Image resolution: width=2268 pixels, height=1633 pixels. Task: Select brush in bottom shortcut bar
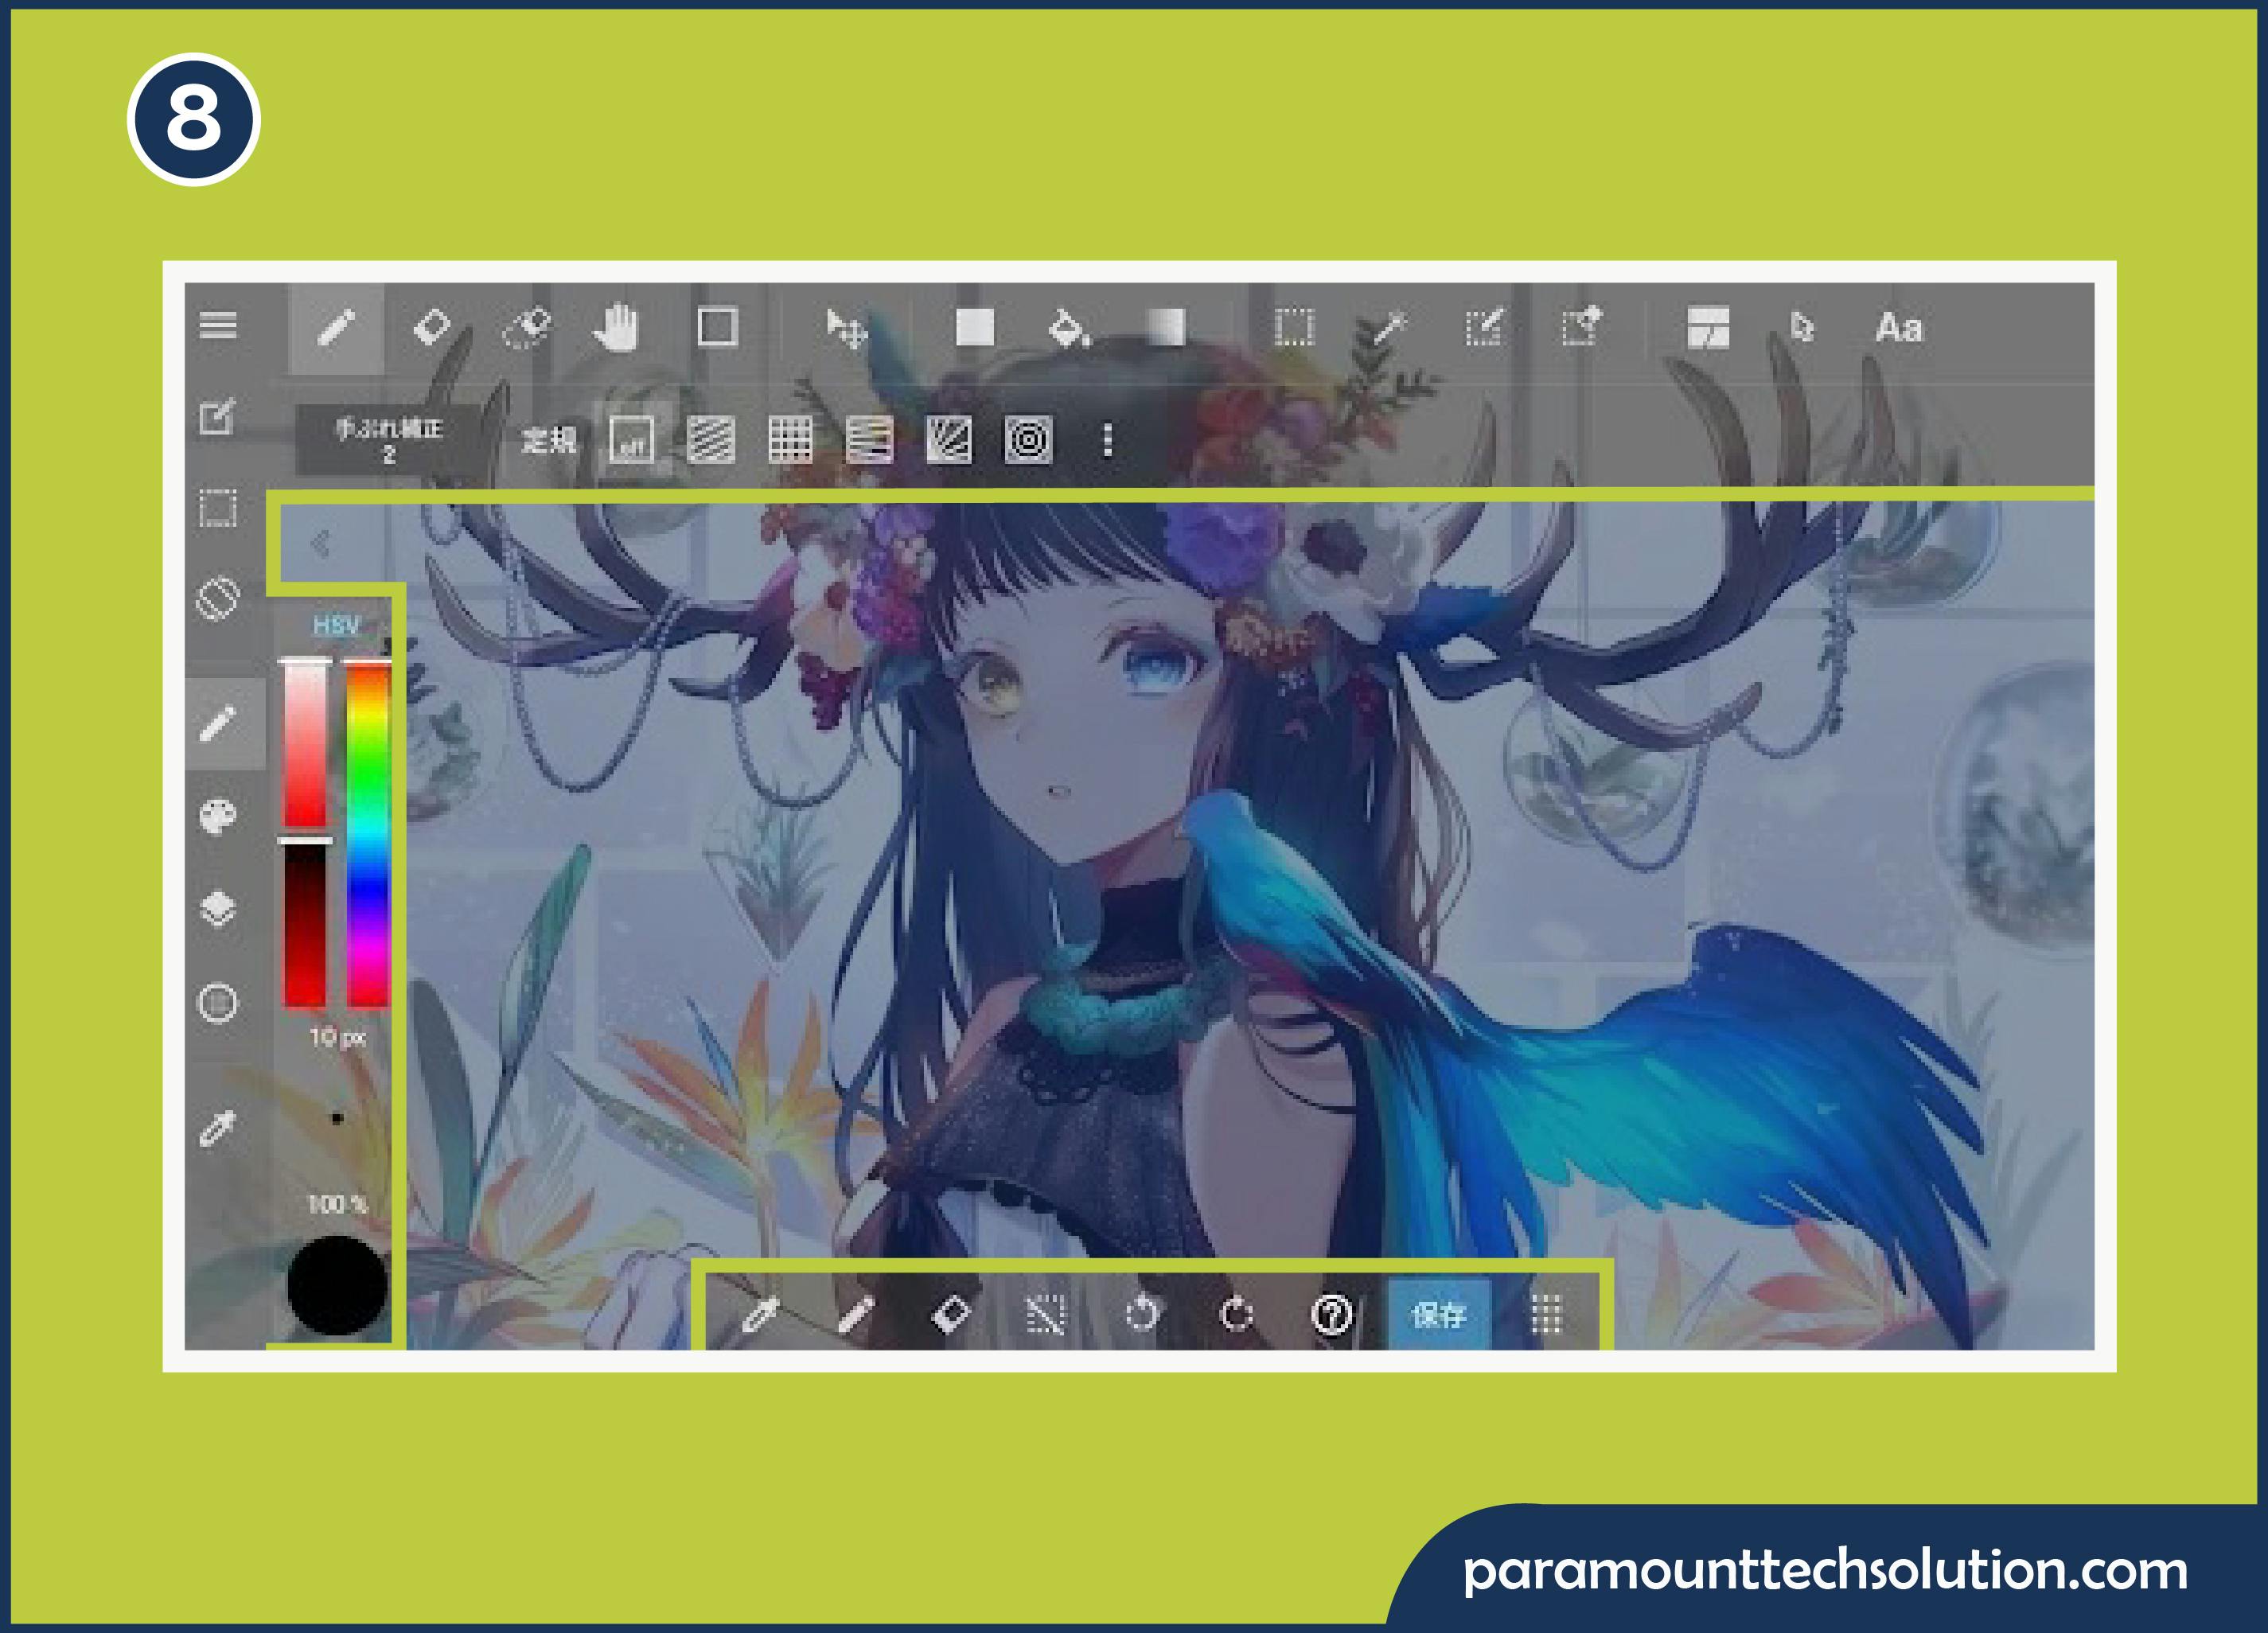[x=855, y=1314]
